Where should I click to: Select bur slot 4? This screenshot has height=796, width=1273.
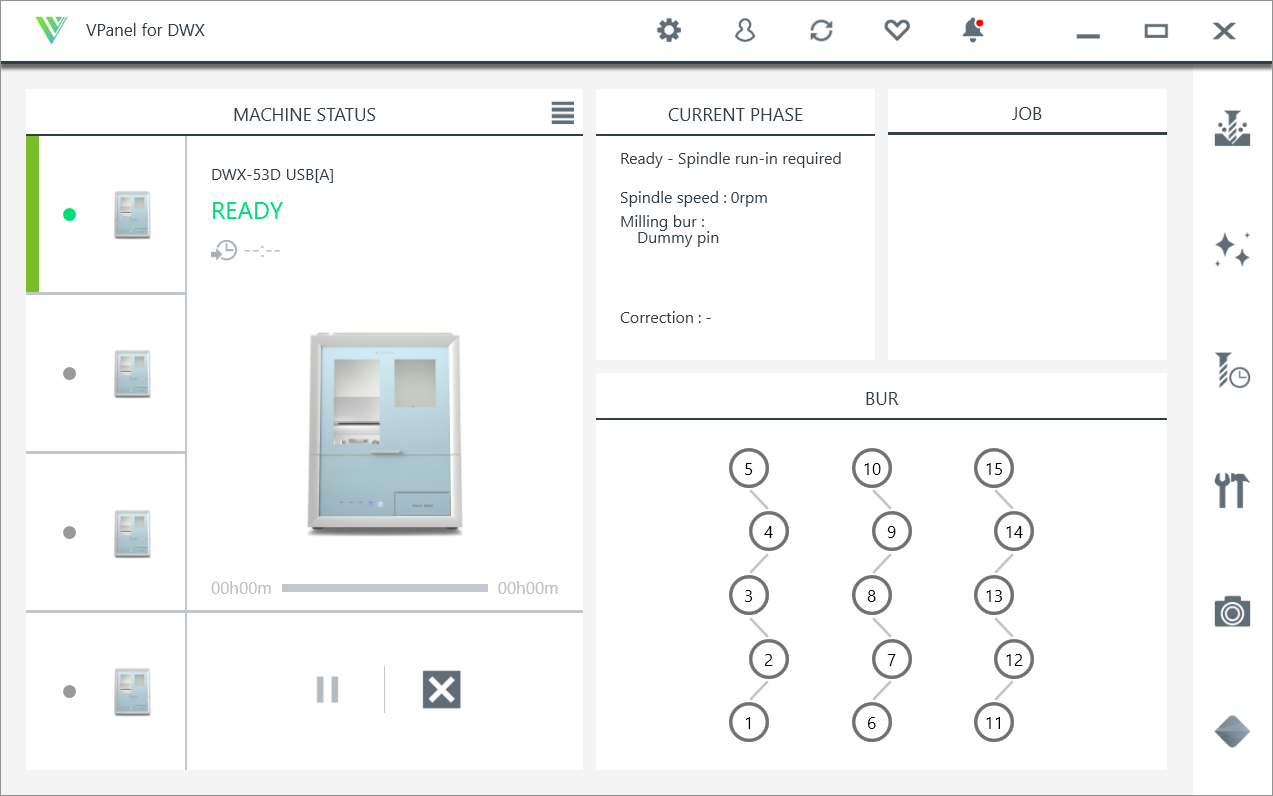pos(769,532)
